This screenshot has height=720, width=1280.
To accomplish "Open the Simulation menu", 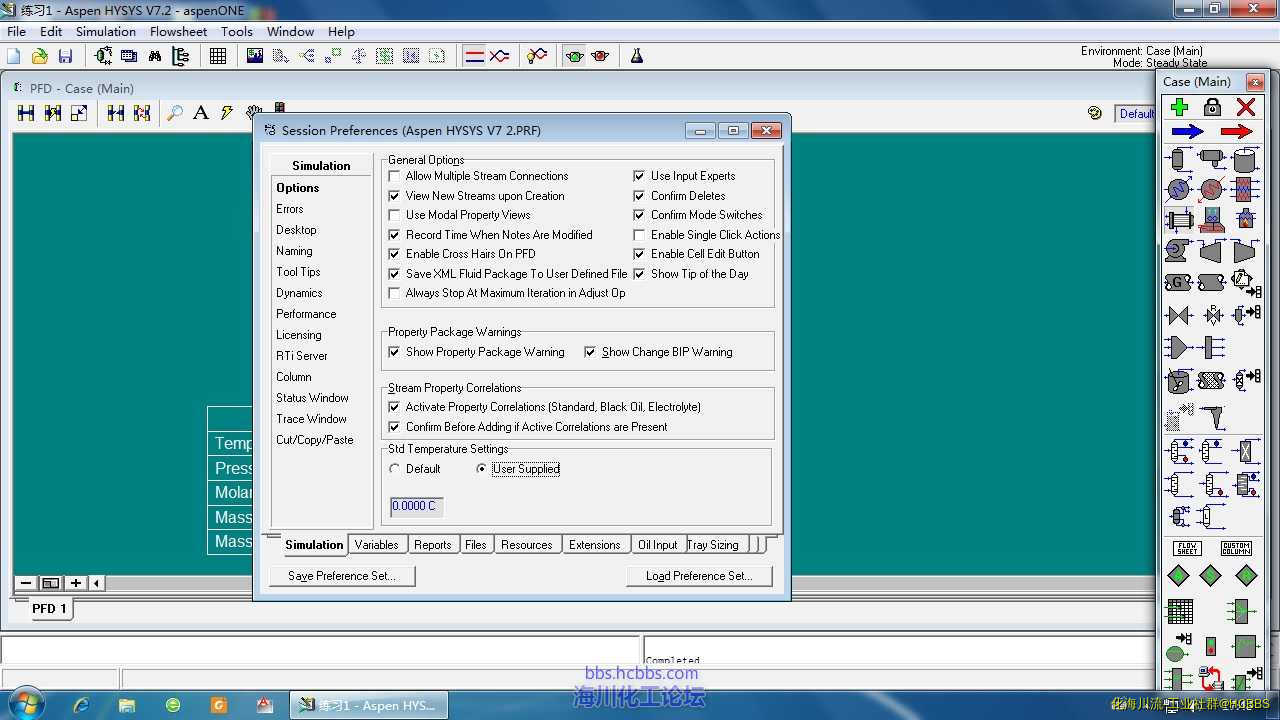I will (106, 31).
